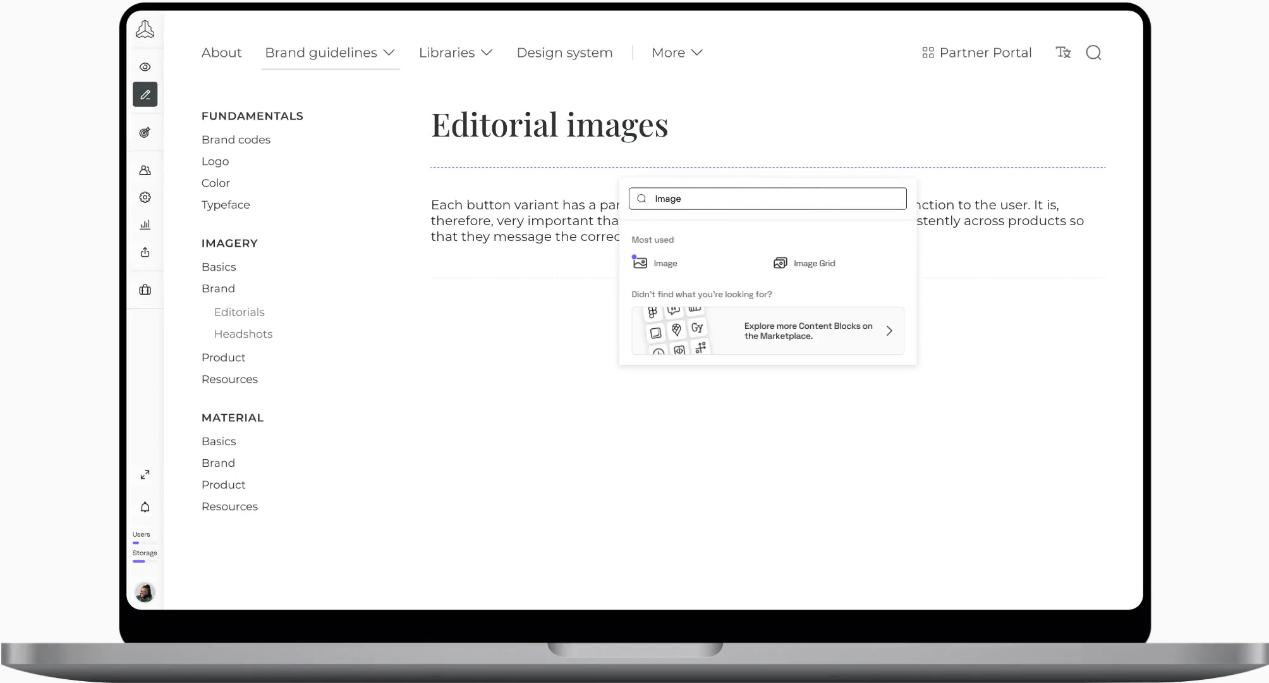Open the users/people icon in sidebar
Screen dimensions: 1269x683
click(145, 171)
